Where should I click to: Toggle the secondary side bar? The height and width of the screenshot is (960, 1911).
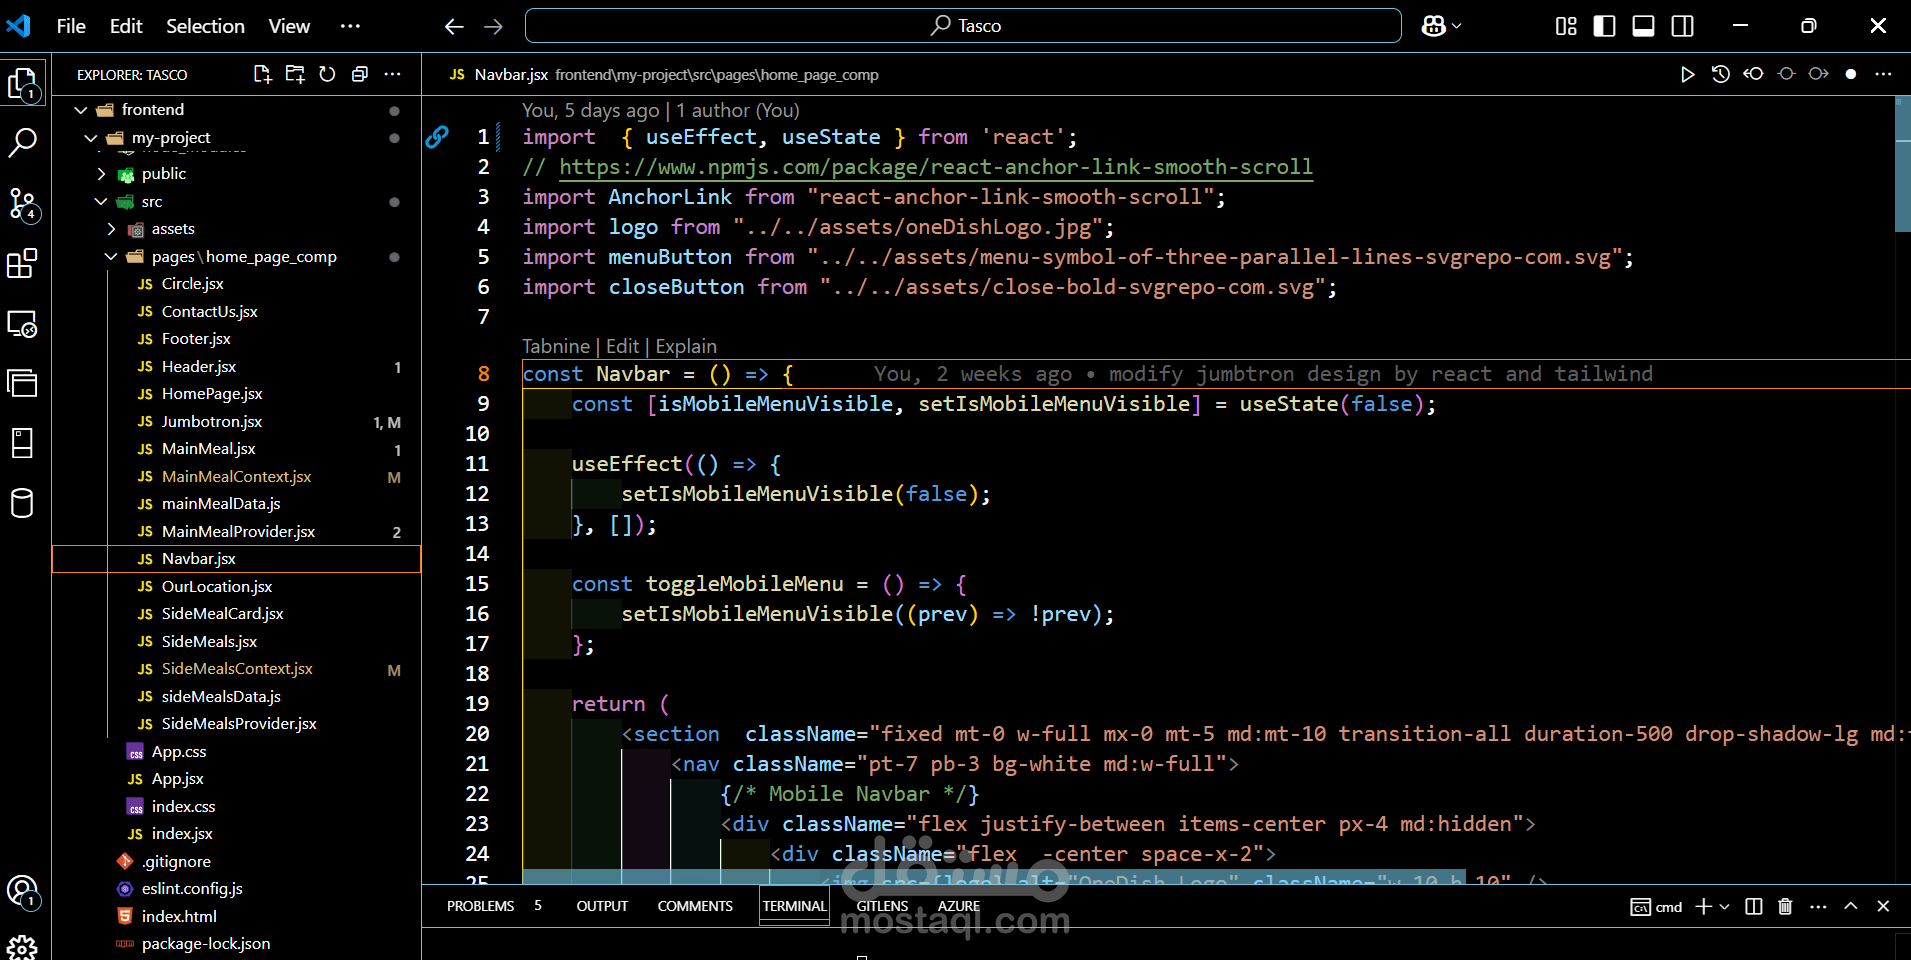pos(1683,26)
